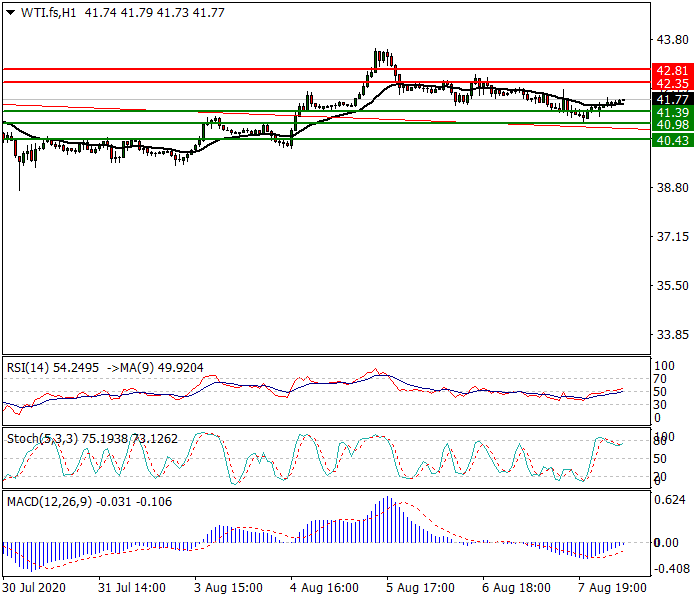
Task: Select the green 41.39 support price label
Action: point(672,112)
